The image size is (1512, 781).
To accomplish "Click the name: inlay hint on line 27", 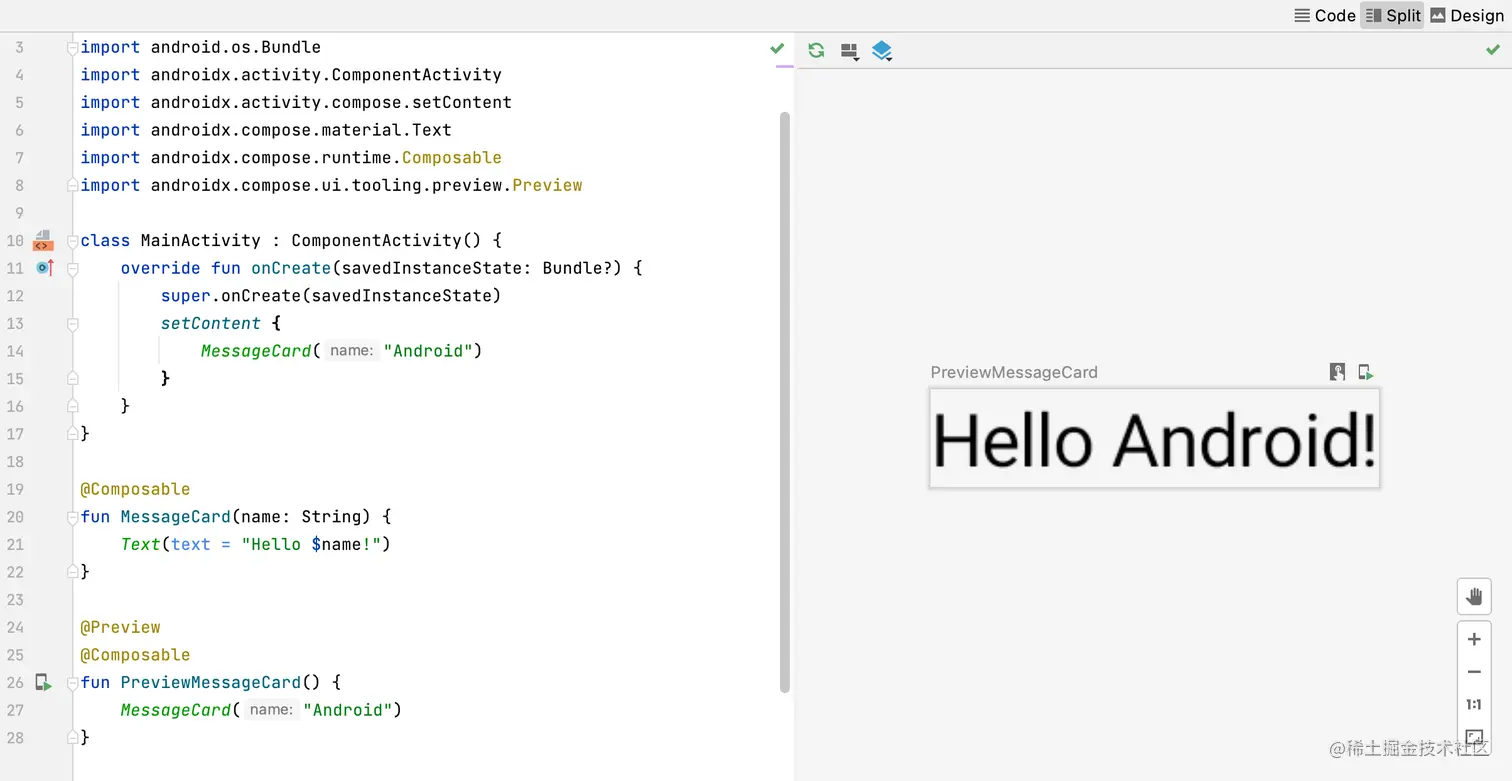I will coord(271,710).
